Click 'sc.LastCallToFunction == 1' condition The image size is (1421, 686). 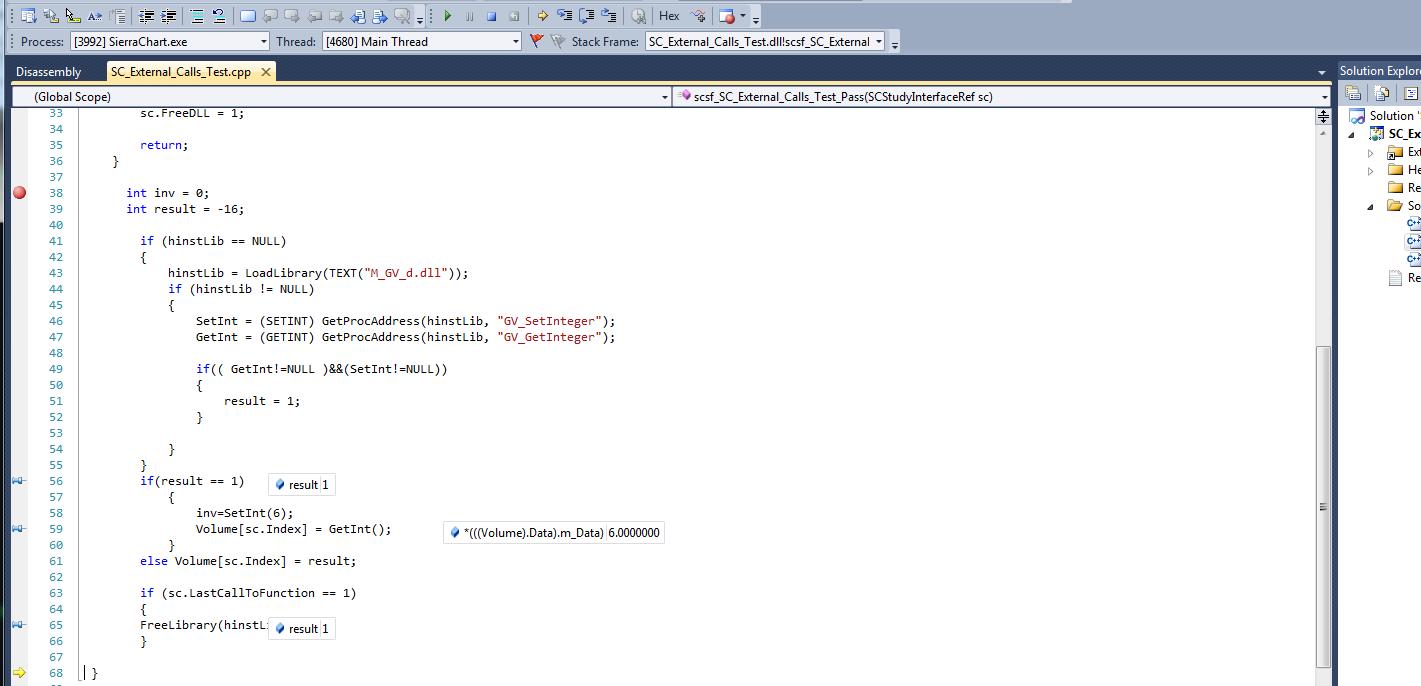(258, 593)
